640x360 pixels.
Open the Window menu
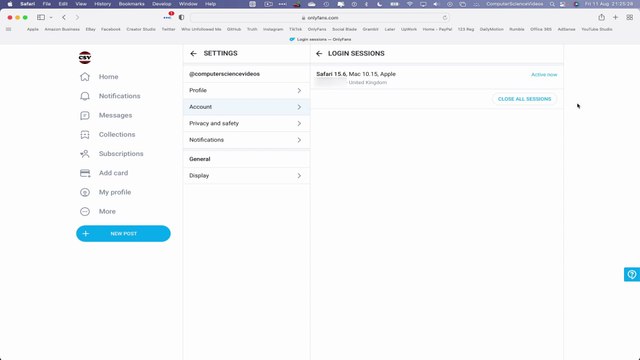click(x=188, y=4)
